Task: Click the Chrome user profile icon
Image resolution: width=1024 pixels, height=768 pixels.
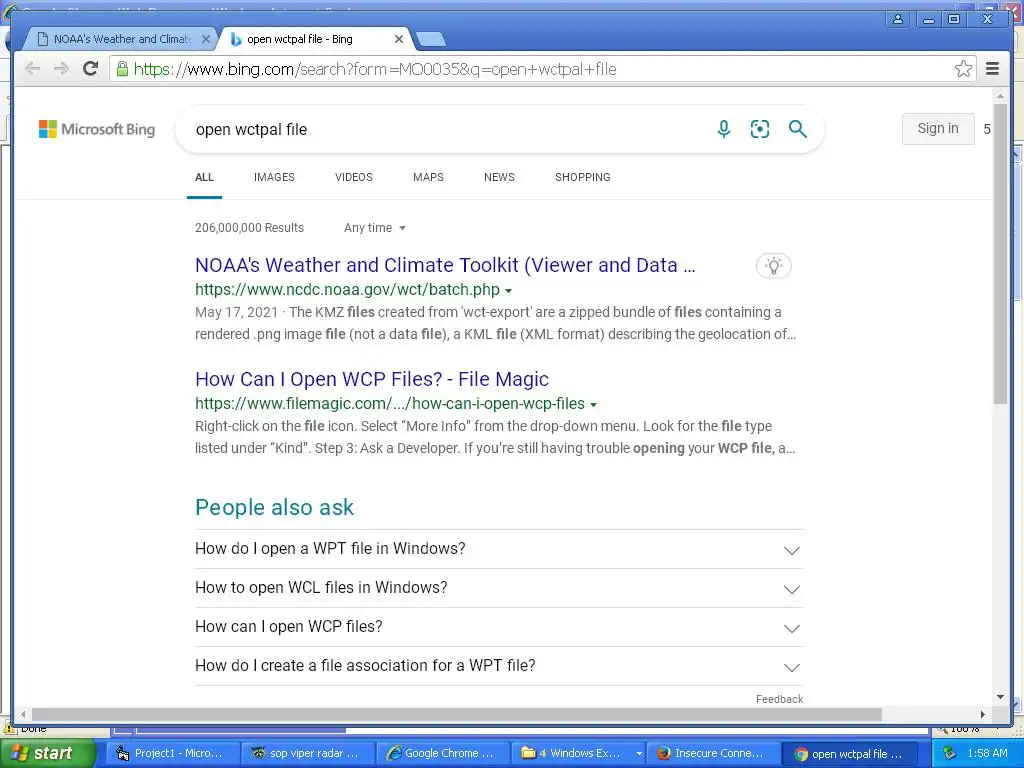Action: point(898,19)
